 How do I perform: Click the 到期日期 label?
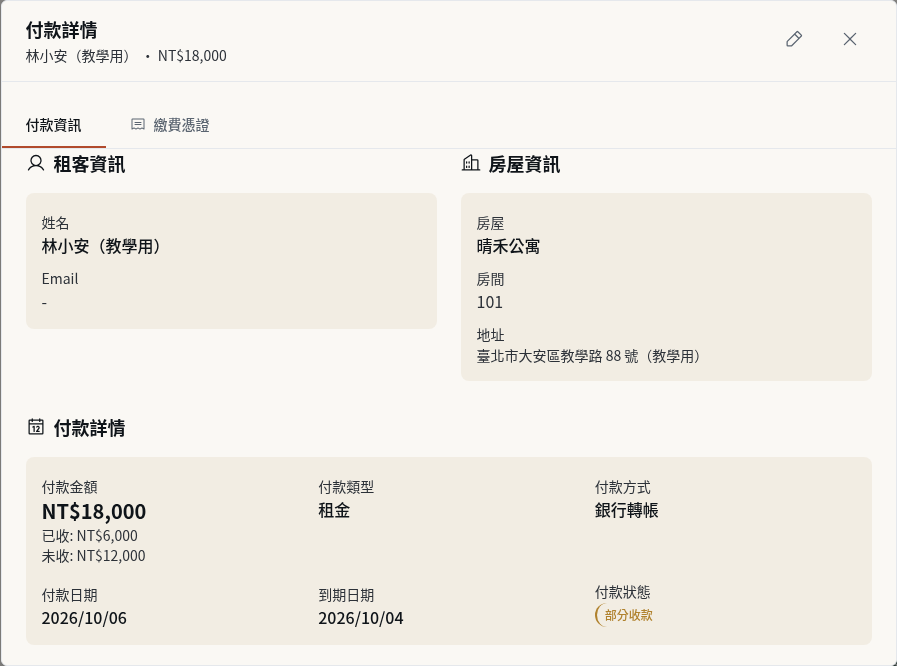point(346,595)
